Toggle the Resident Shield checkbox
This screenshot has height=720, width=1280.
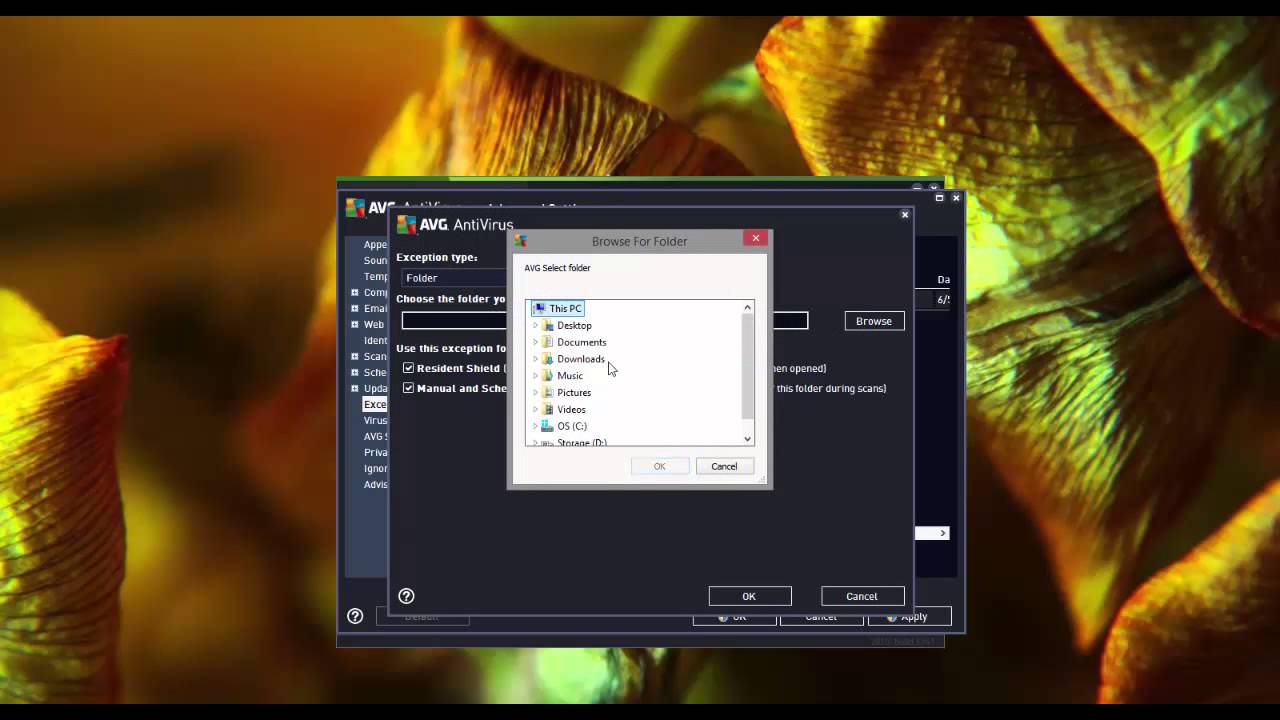pos(408,368)
